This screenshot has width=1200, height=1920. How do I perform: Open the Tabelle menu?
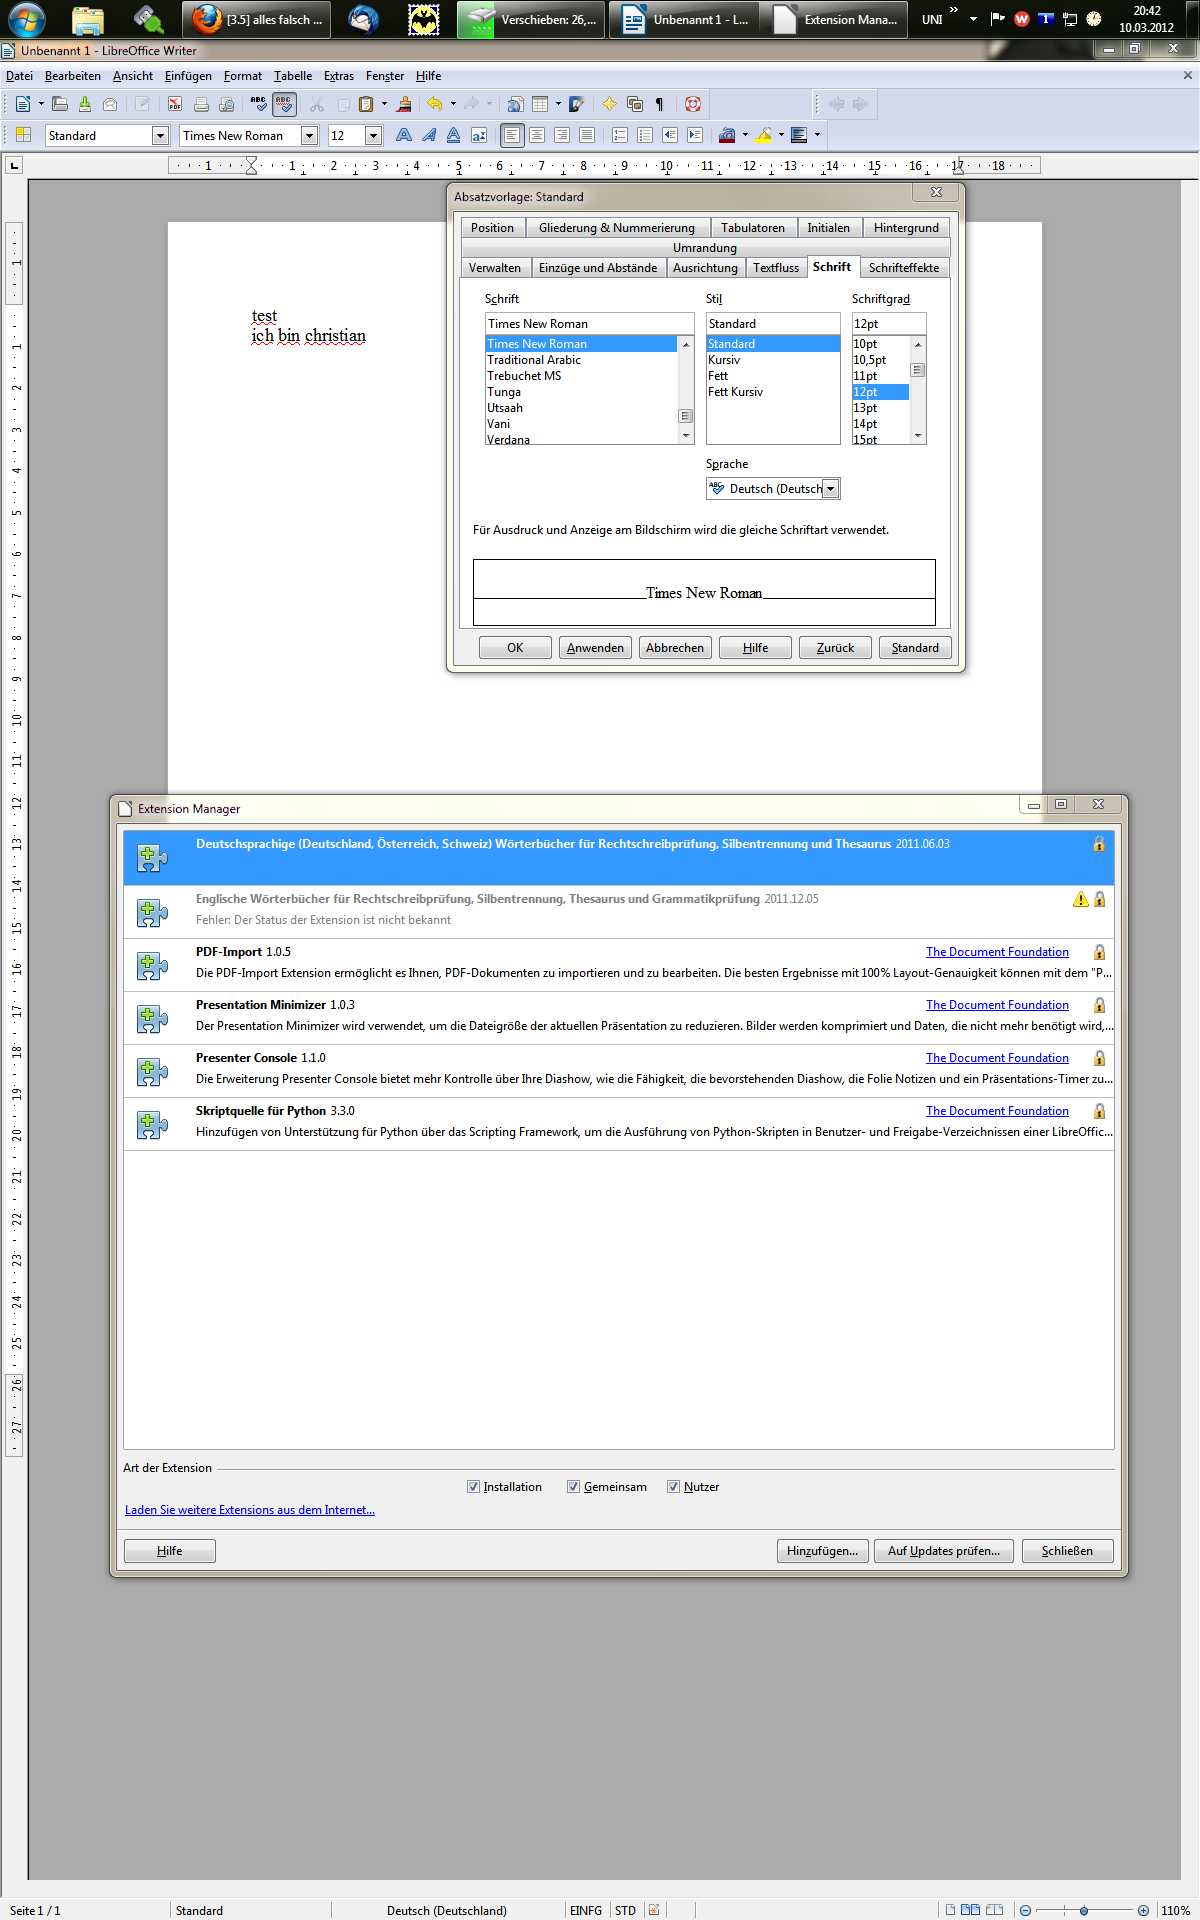pyautogui.click(x=293, y=76)
